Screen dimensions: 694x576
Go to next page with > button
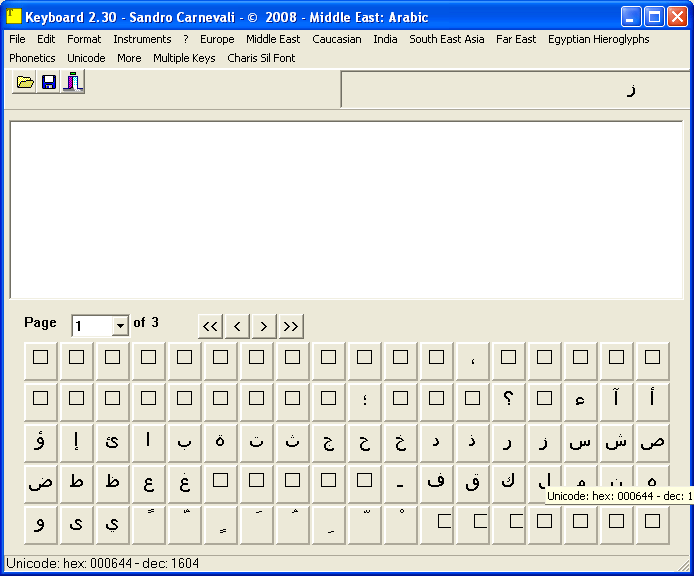tap(264, 327)
